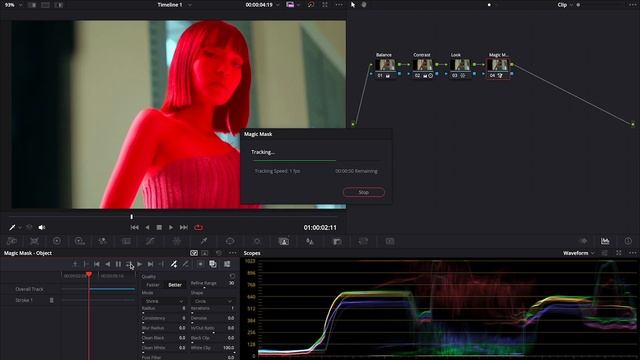This screenshot has width=640, height=360.
Task: Track mask forward
Action: pos(140,264)
